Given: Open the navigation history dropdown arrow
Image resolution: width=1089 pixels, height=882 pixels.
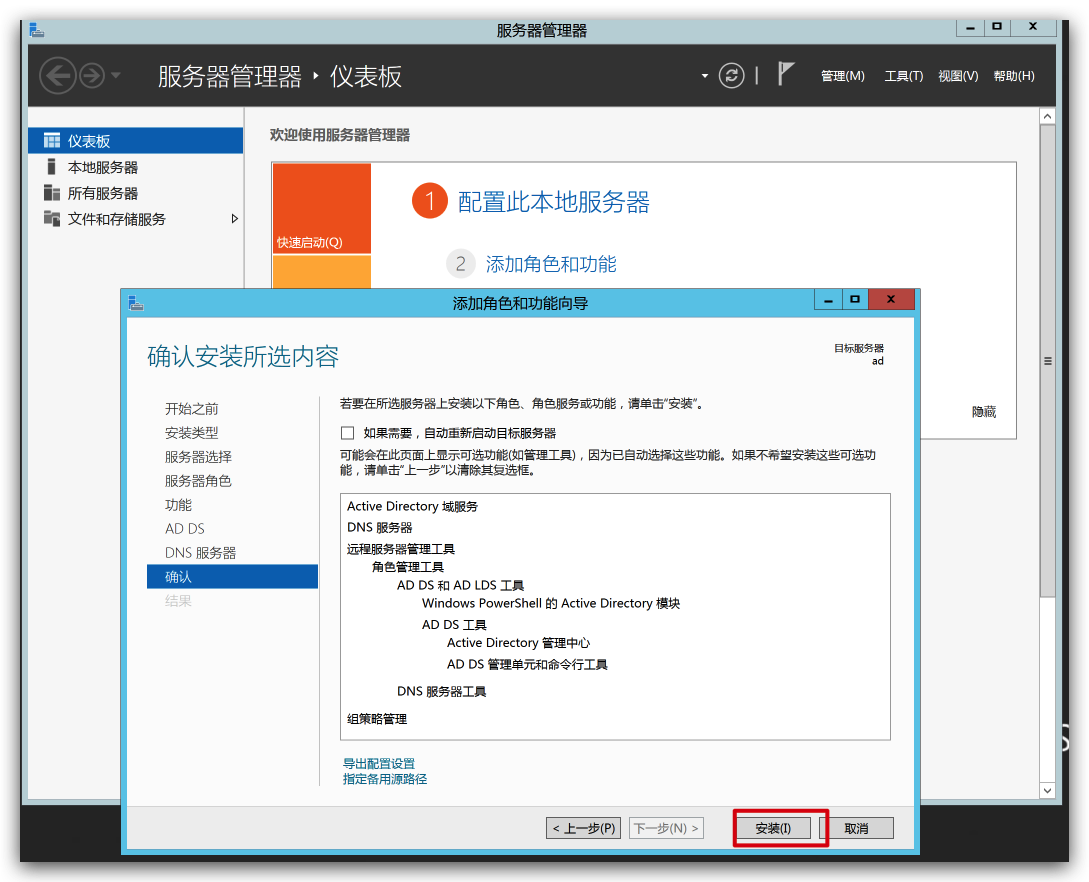Looking at the screenshot, I should [116, 76].
